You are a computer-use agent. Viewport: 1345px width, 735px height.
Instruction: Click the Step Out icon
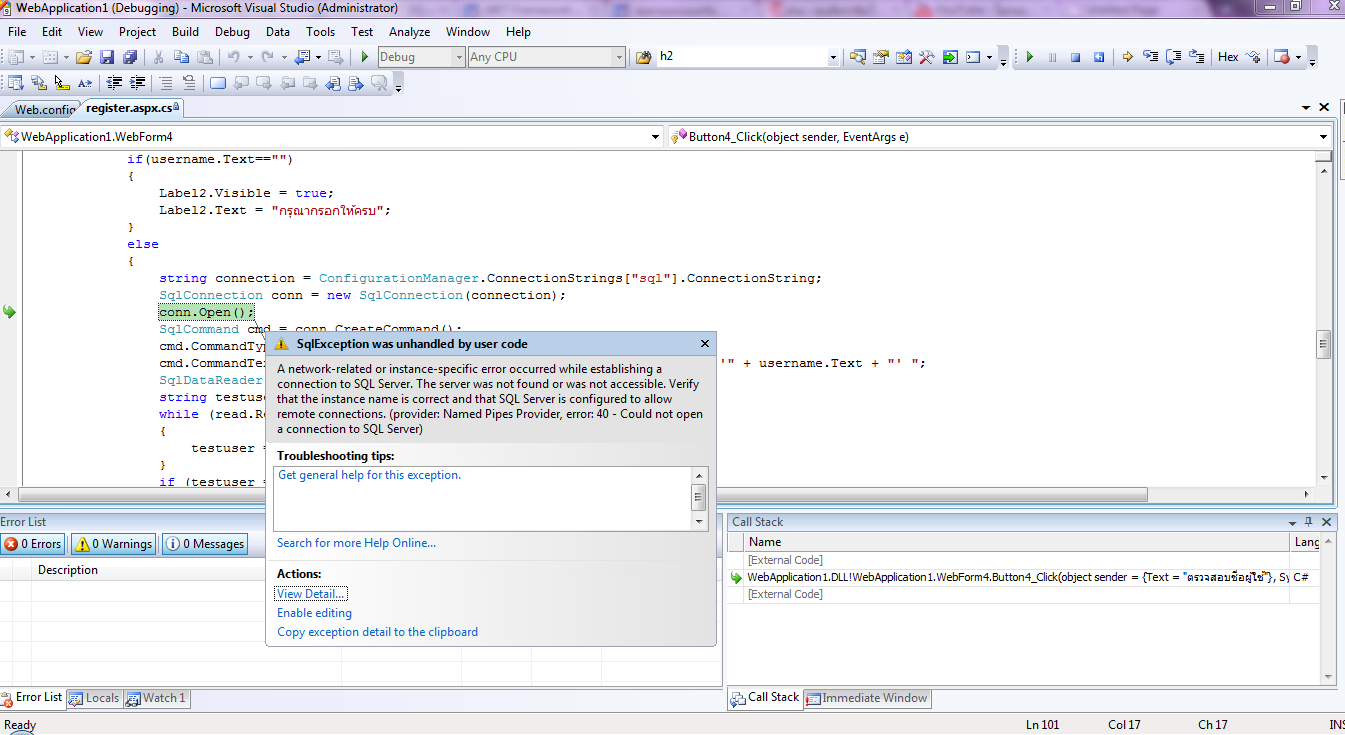pos(1196,57)
